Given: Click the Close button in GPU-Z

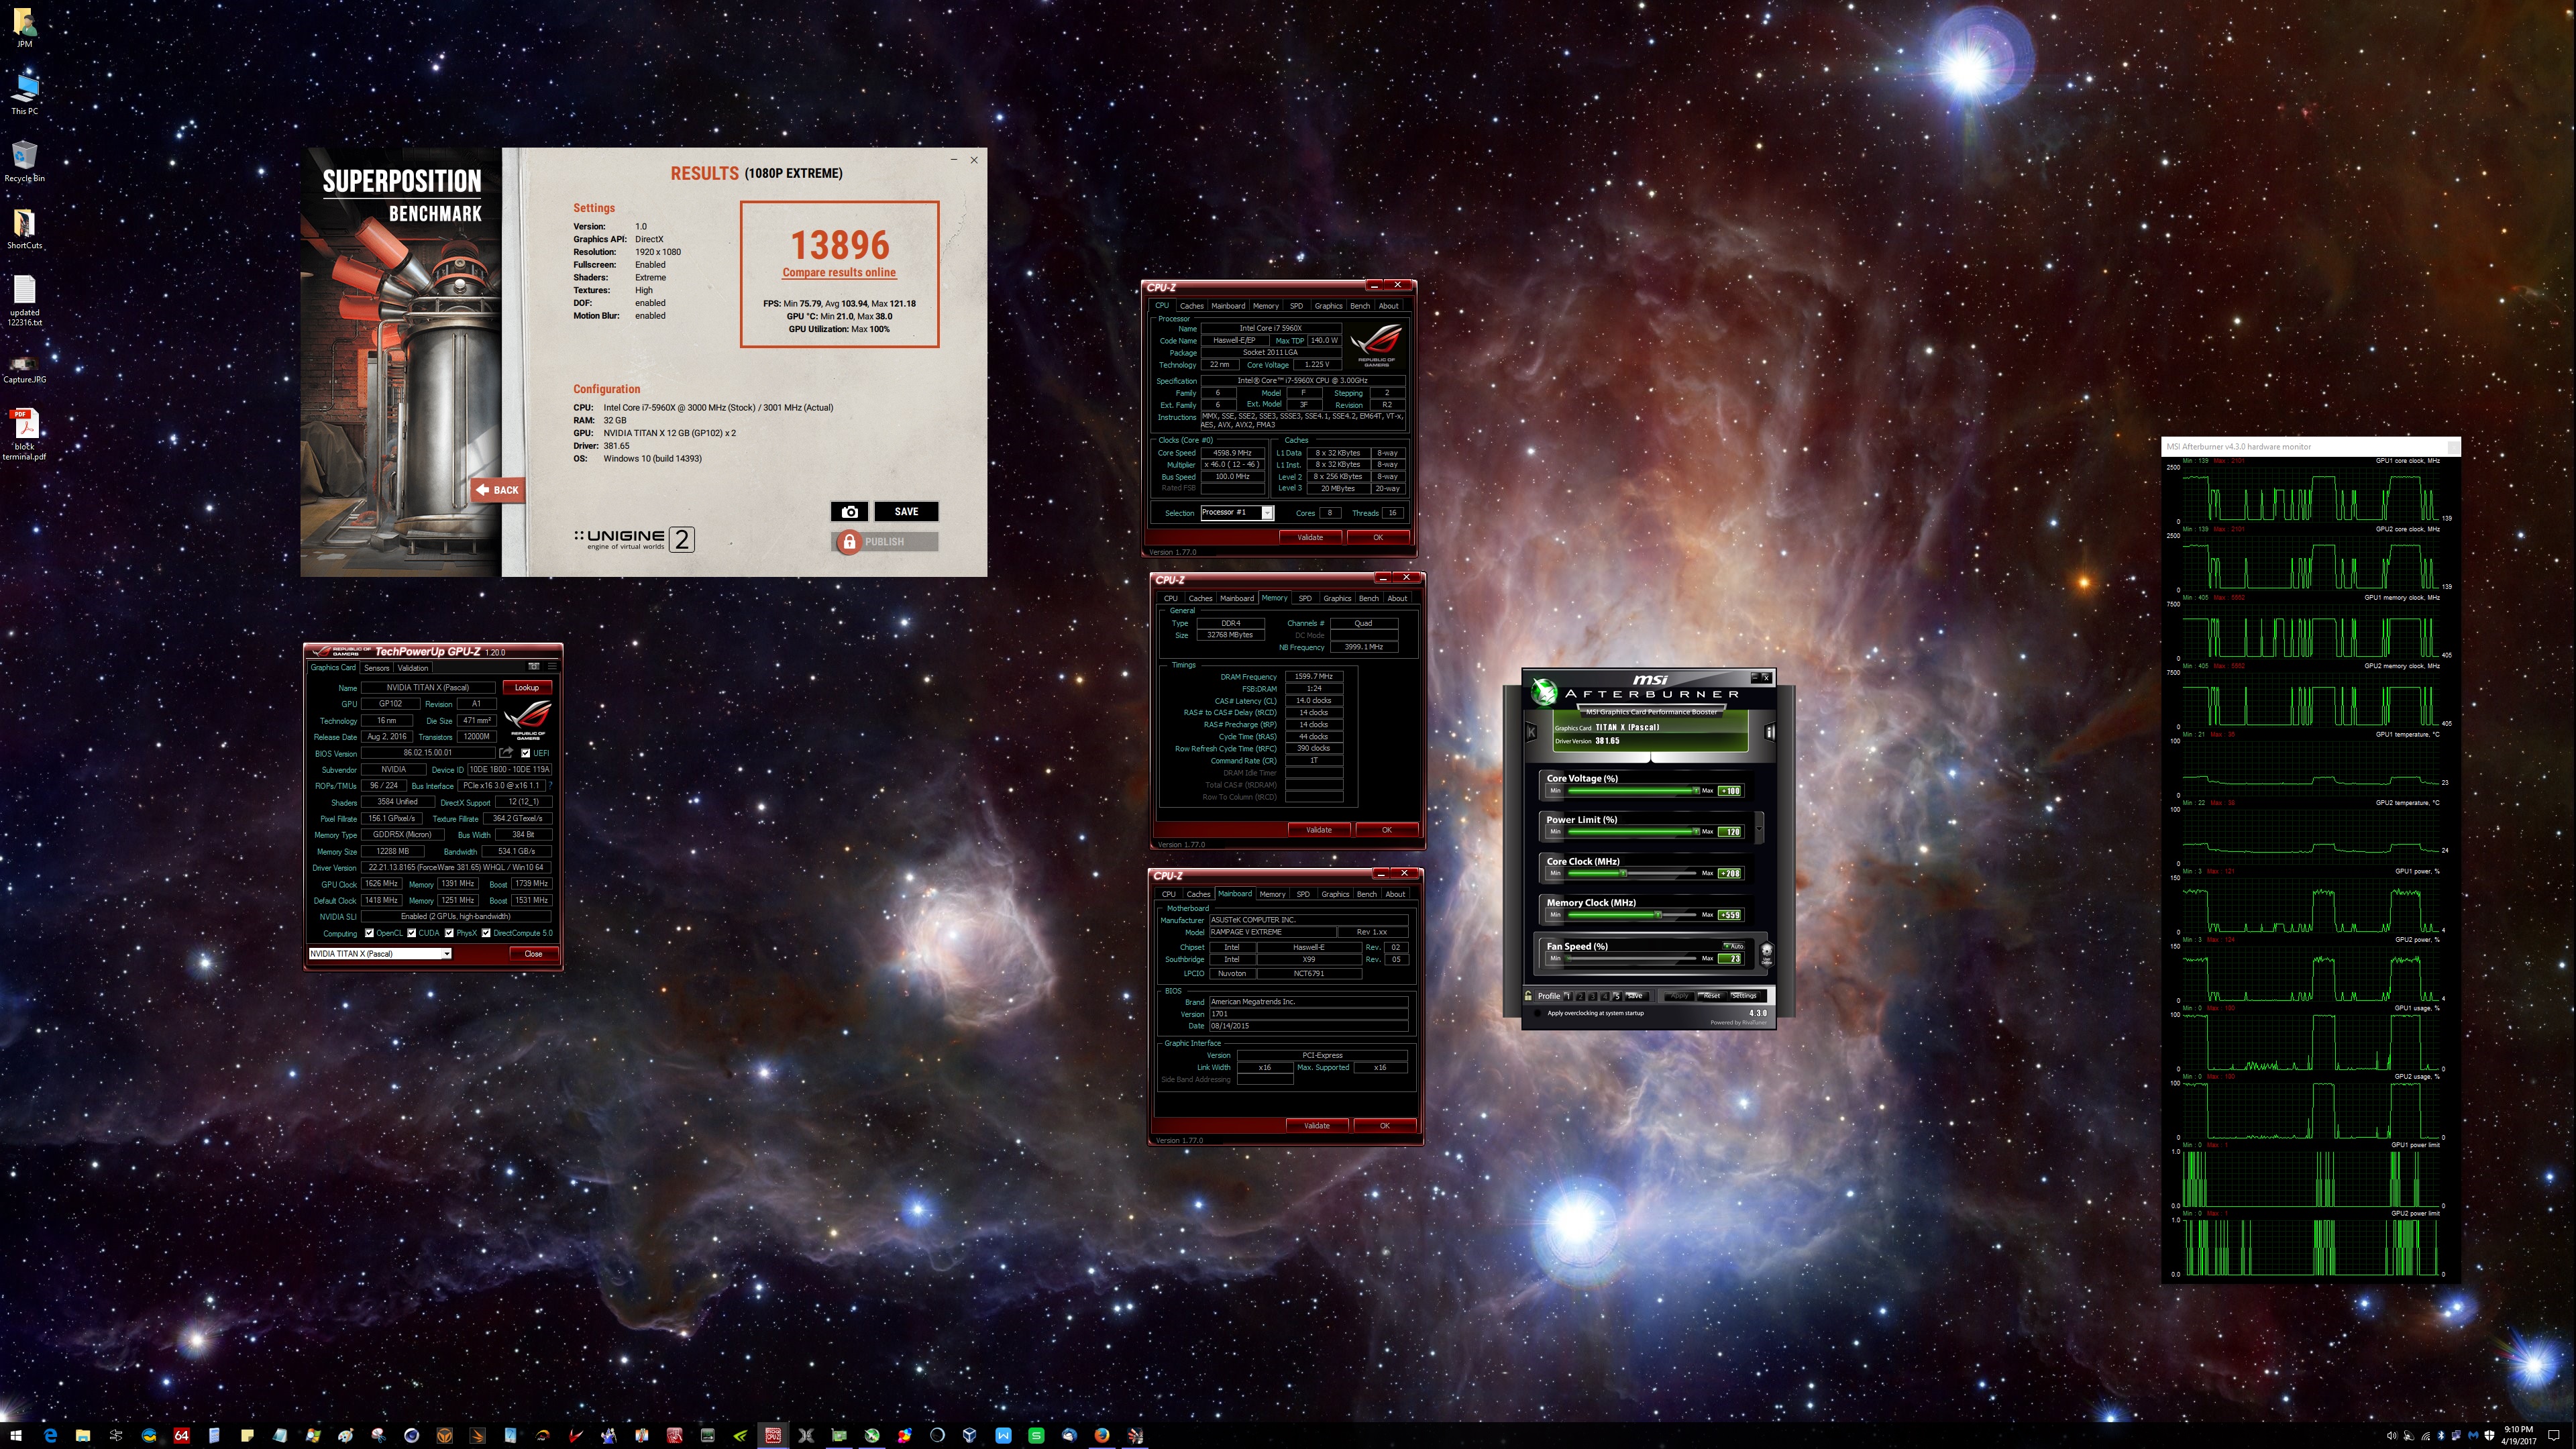Looking at the screenshot, I should coord(533,954).
